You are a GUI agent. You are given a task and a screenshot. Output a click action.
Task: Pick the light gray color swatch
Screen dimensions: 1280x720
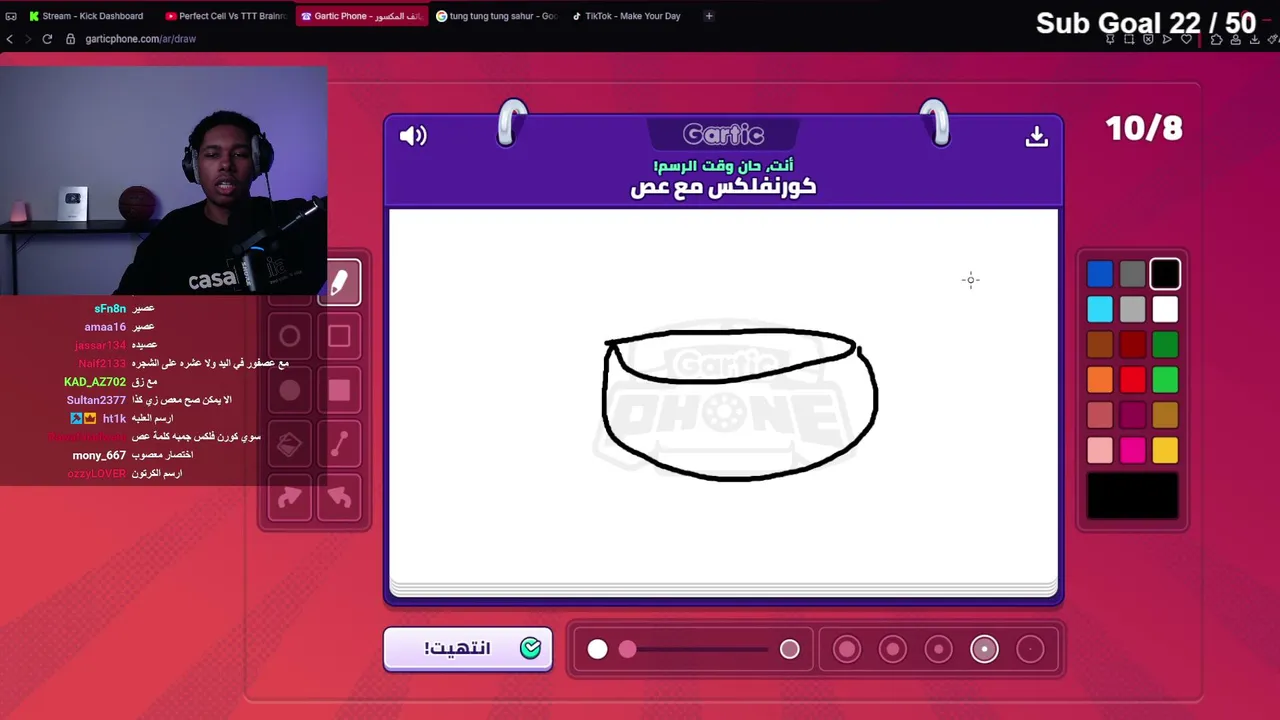[1132, 310]
